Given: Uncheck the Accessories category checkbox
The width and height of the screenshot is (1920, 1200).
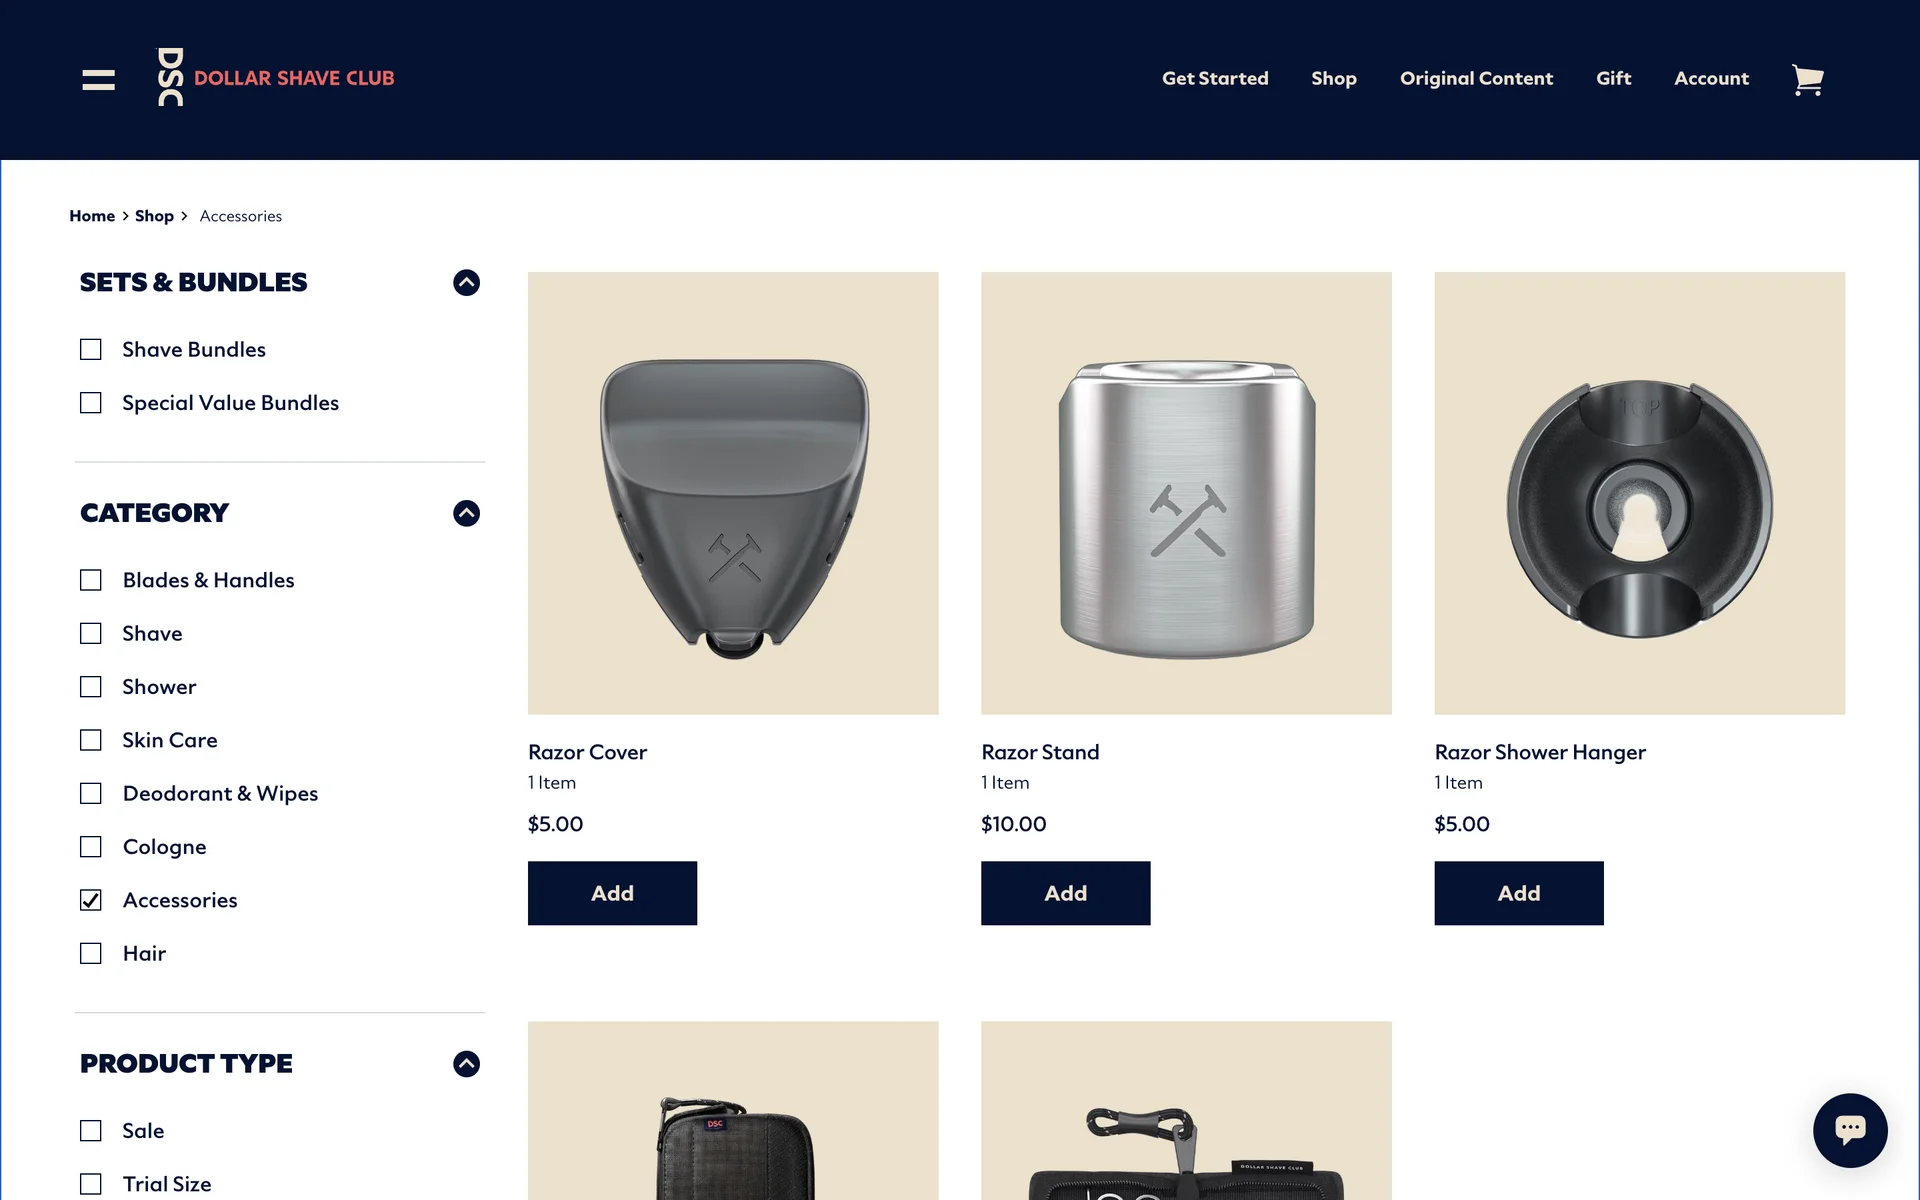Looking at the screenshot, I should (x=91, y=900).
